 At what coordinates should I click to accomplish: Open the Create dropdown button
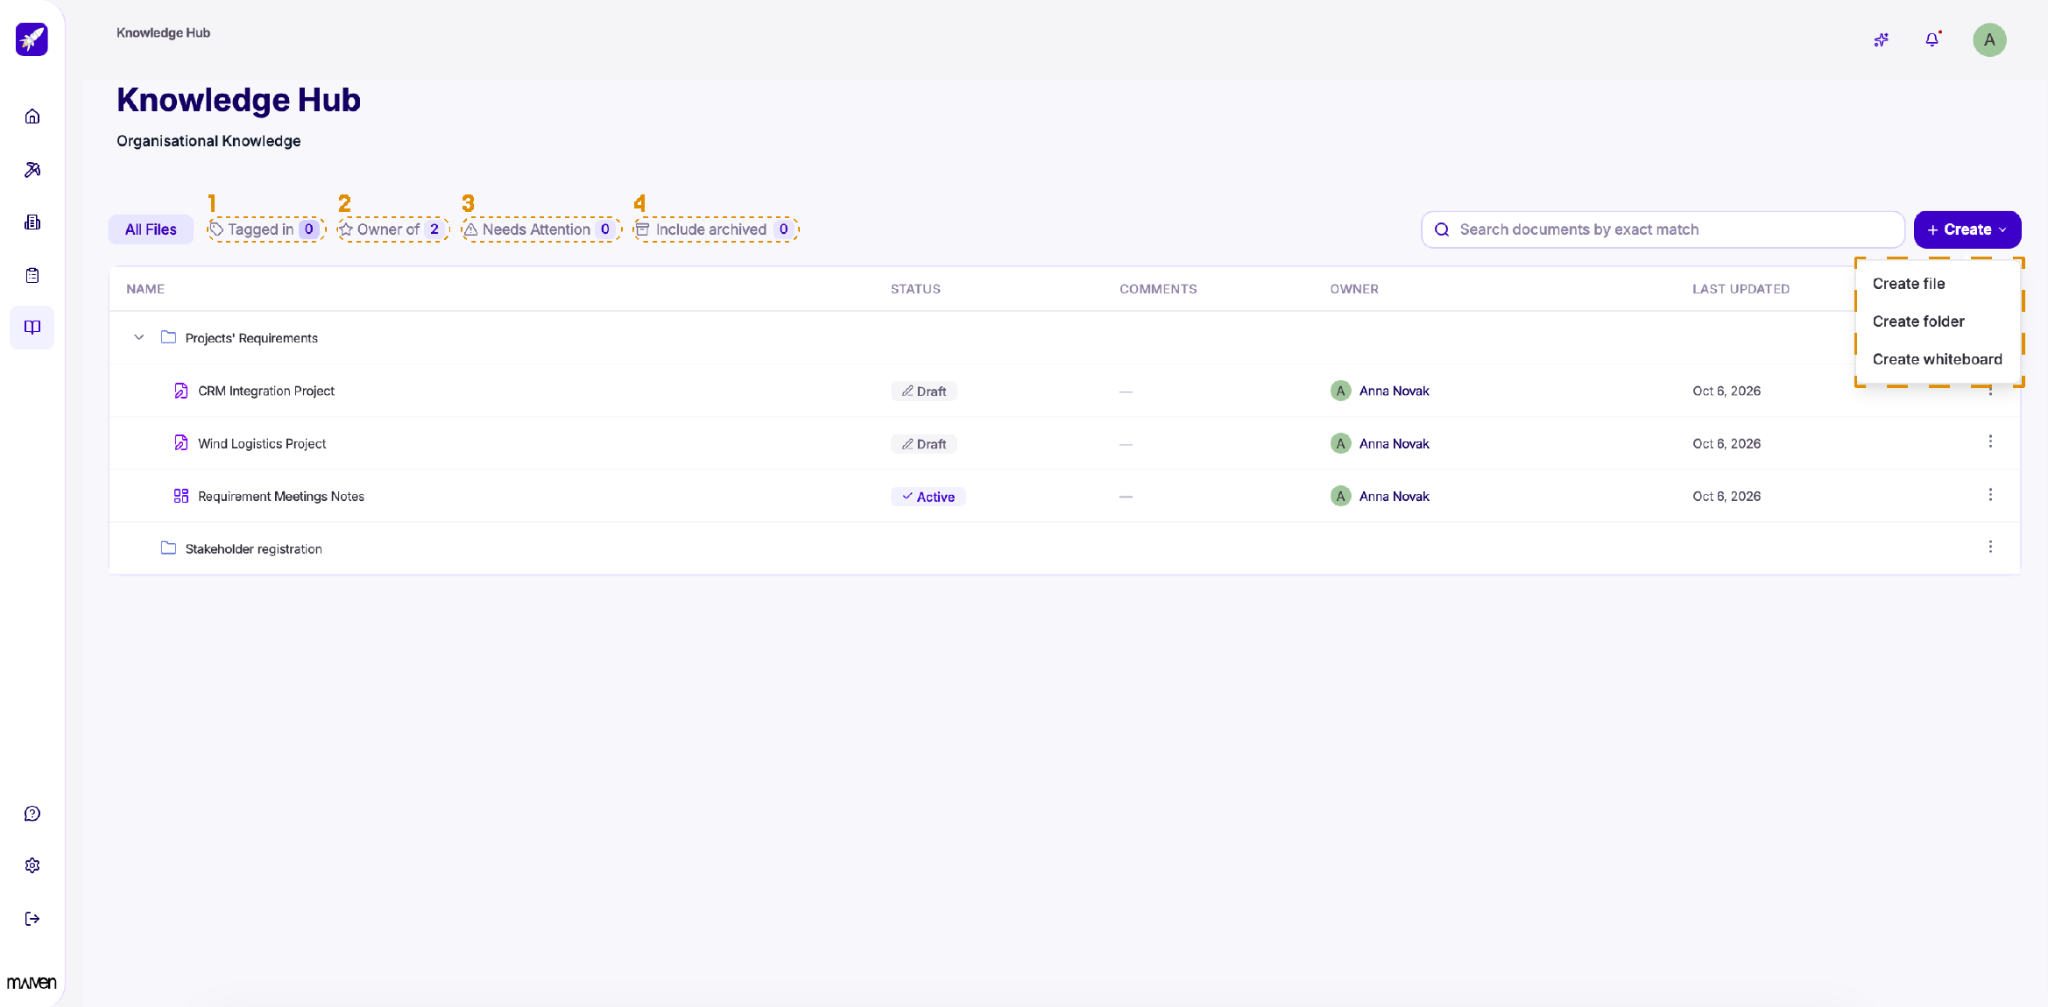coord(1967,230)
